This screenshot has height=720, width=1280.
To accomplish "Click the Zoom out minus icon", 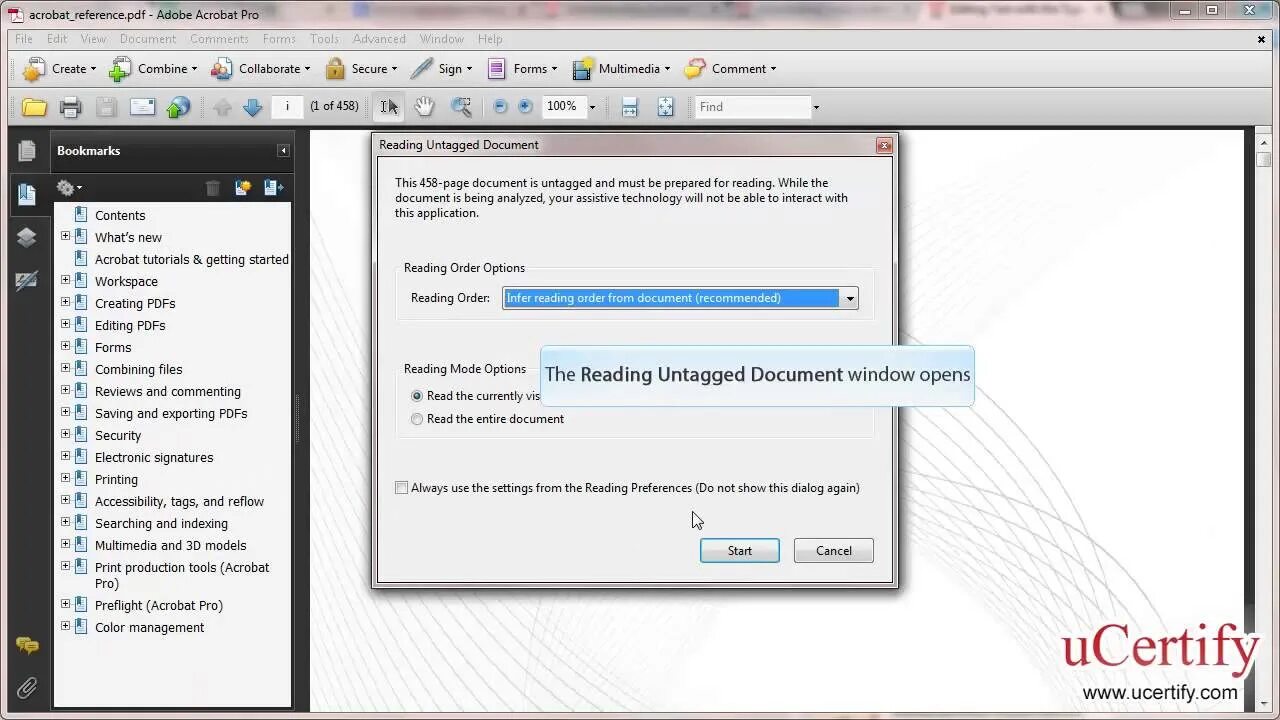I will (501, 106).
